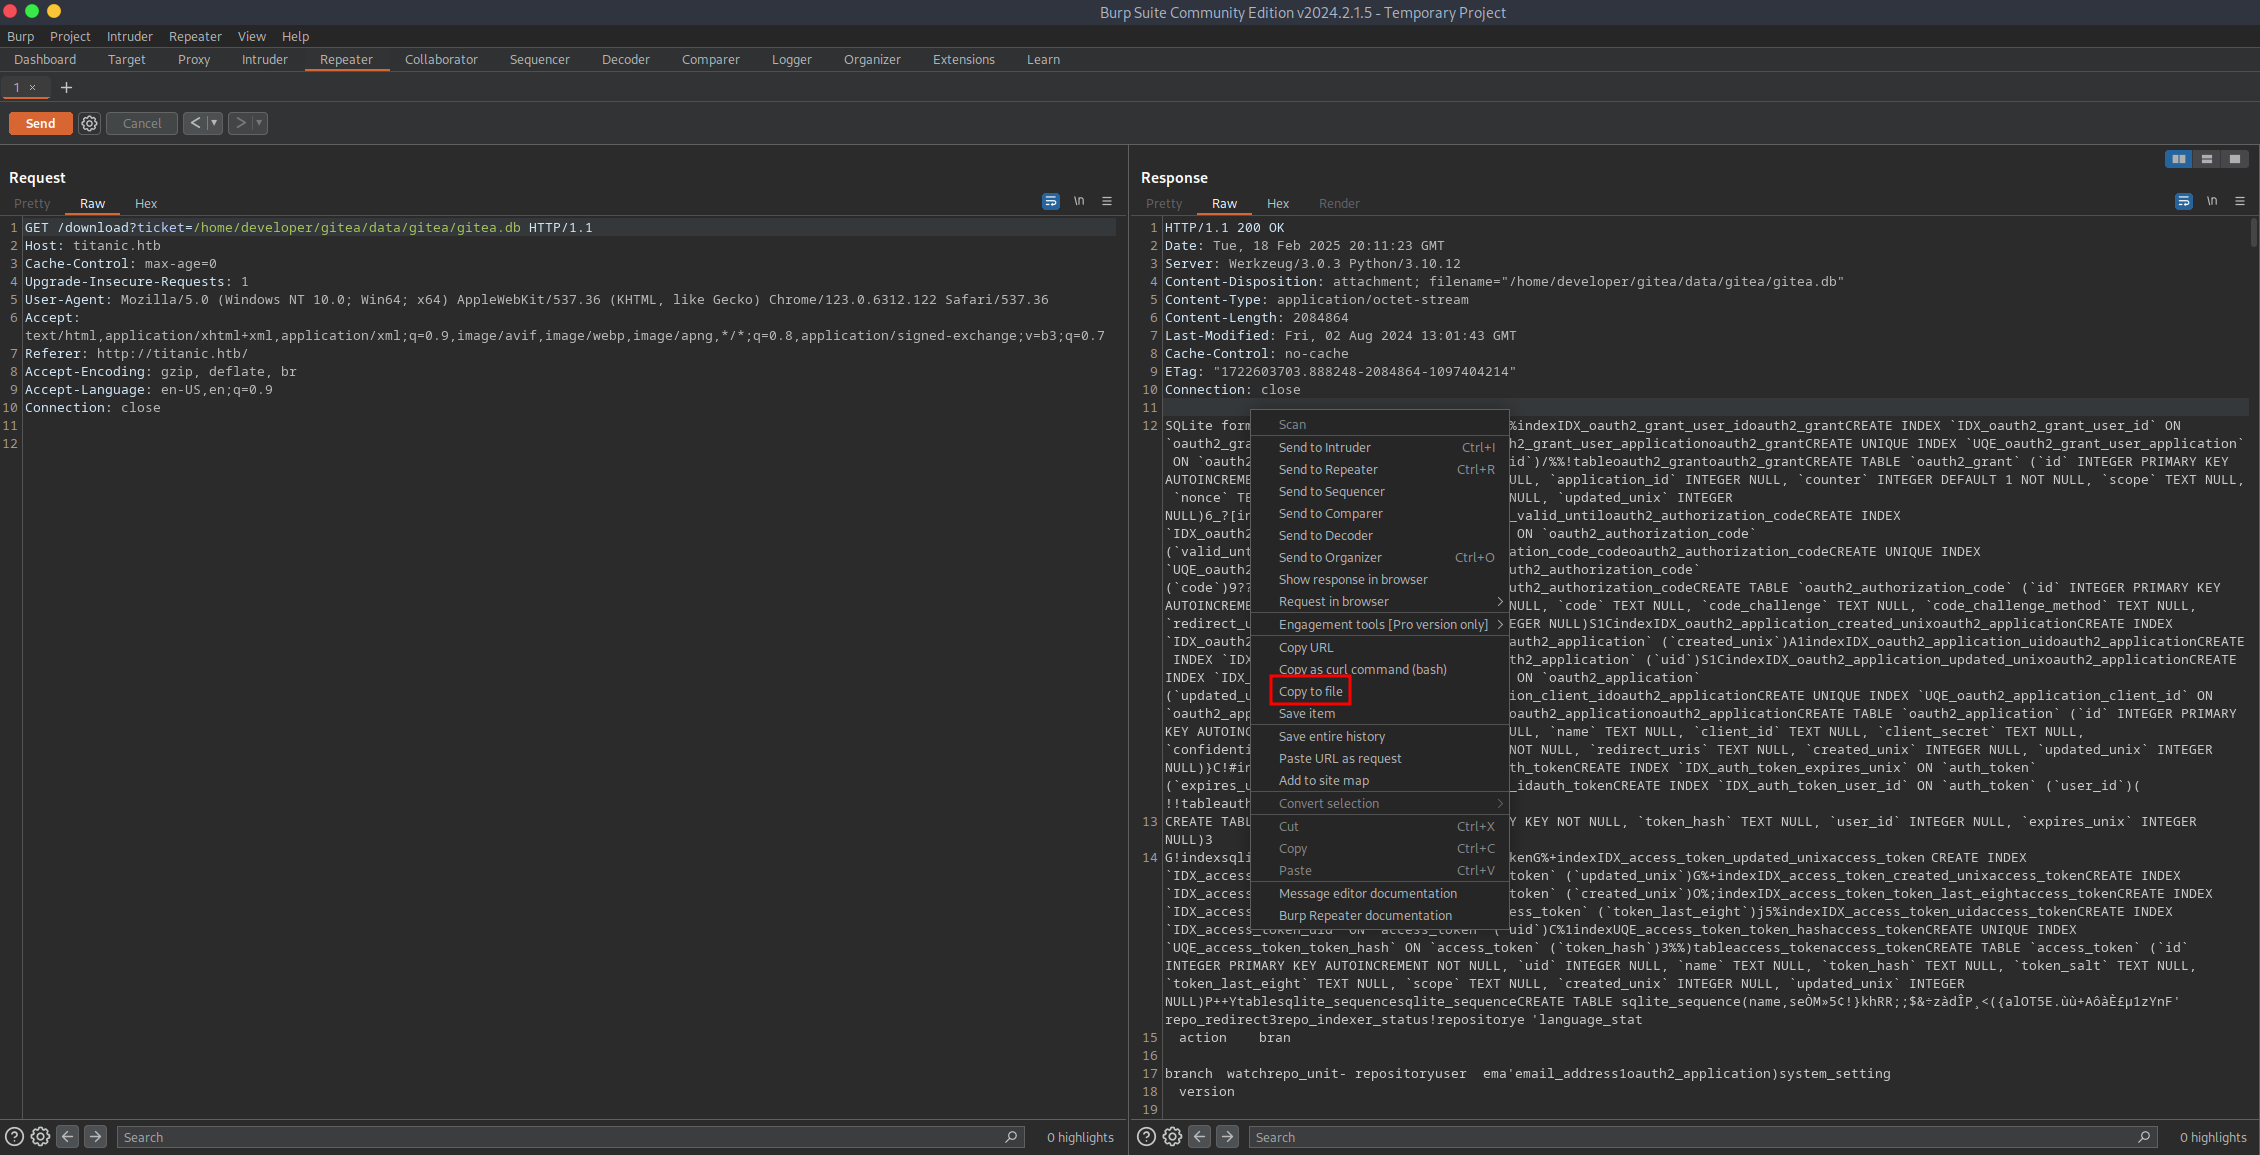
Task: Switch to top-bottom split layout
Action: tap(2207, 159)
